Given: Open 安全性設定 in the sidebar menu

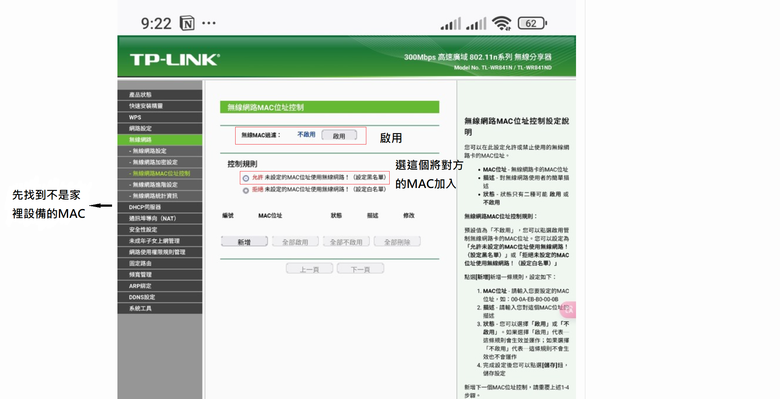Looking at the screenshot, I should [160, 229].
